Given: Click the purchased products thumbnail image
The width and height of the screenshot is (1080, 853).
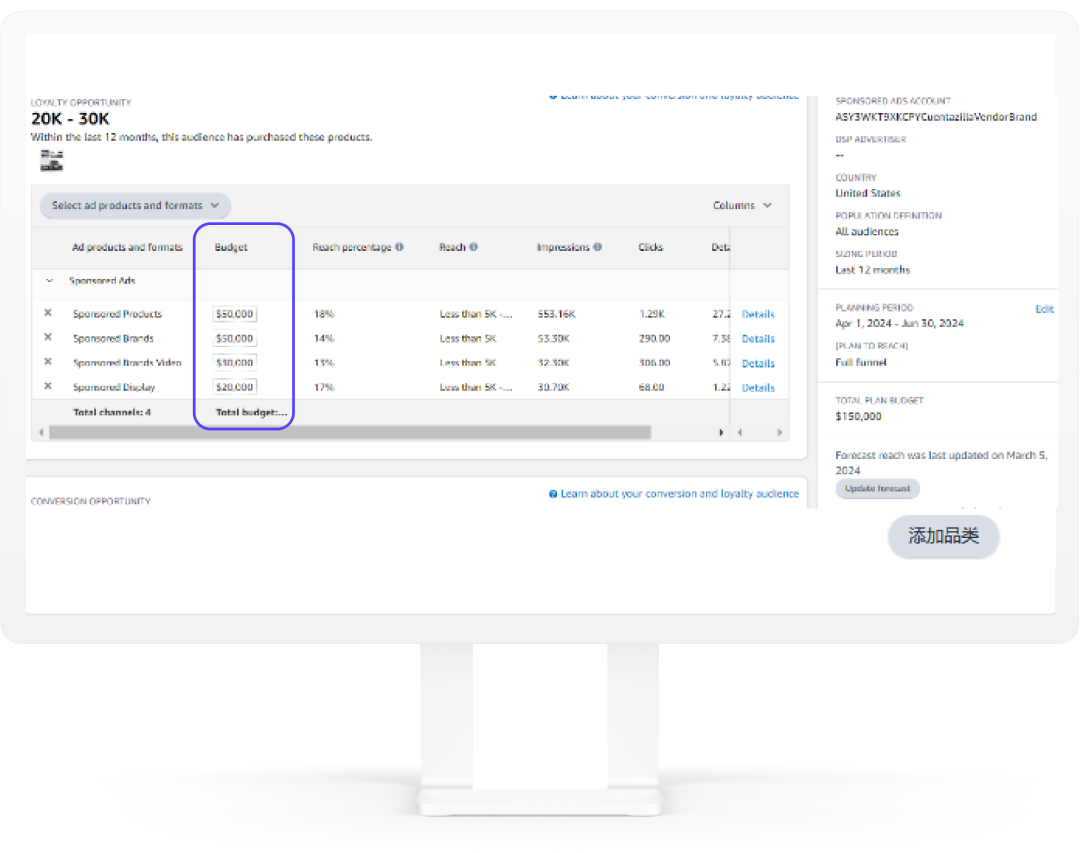Looking at the screenshot, I should click(52, 160).
